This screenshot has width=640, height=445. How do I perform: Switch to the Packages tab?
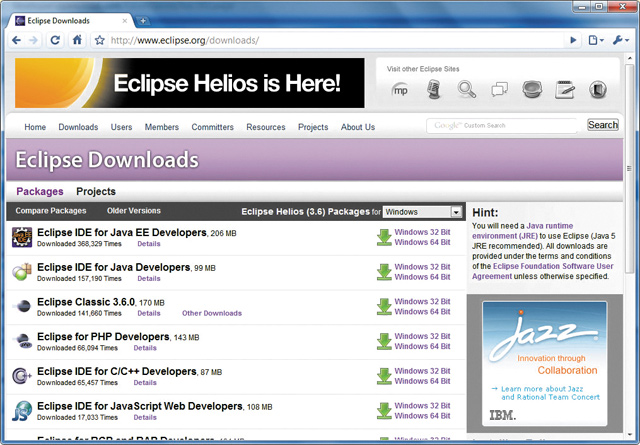[x=40, y=191]
